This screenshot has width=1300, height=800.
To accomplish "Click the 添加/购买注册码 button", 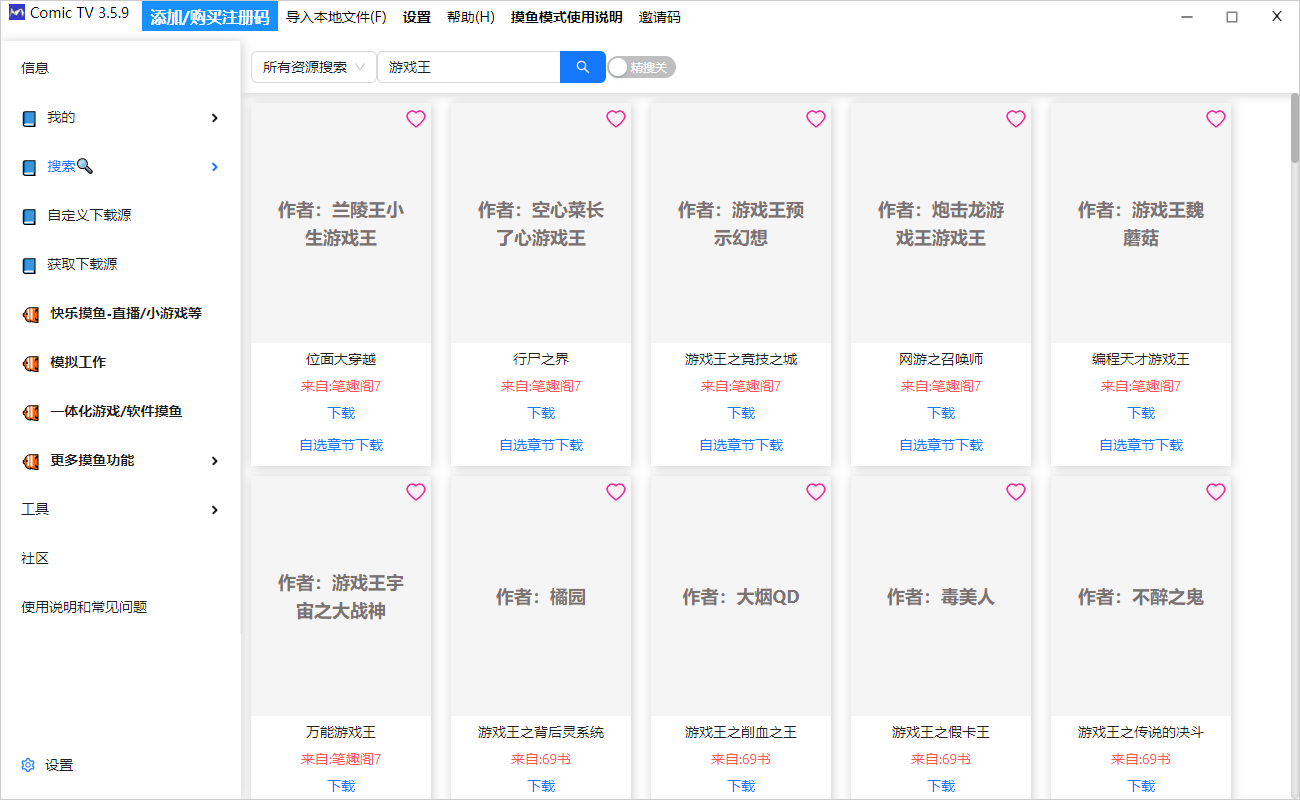I will tap(210, 17).
